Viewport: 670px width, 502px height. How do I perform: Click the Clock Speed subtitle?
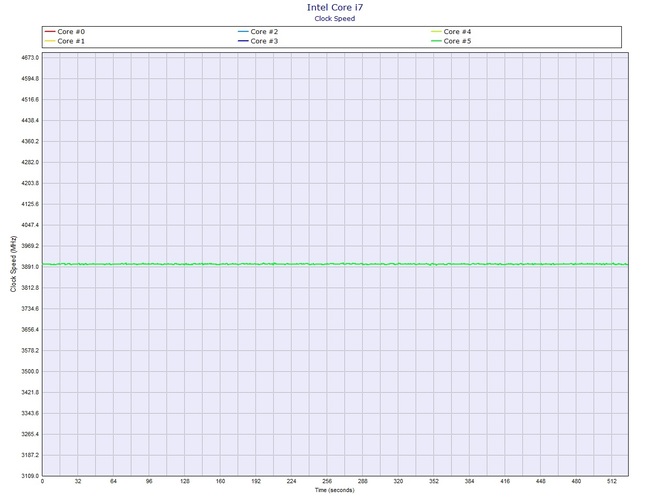point(335,18)
